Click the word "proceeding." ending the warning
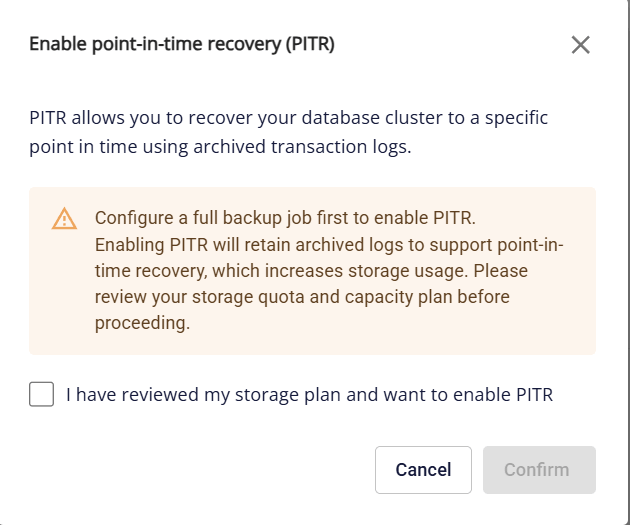 tap(142, 323)
